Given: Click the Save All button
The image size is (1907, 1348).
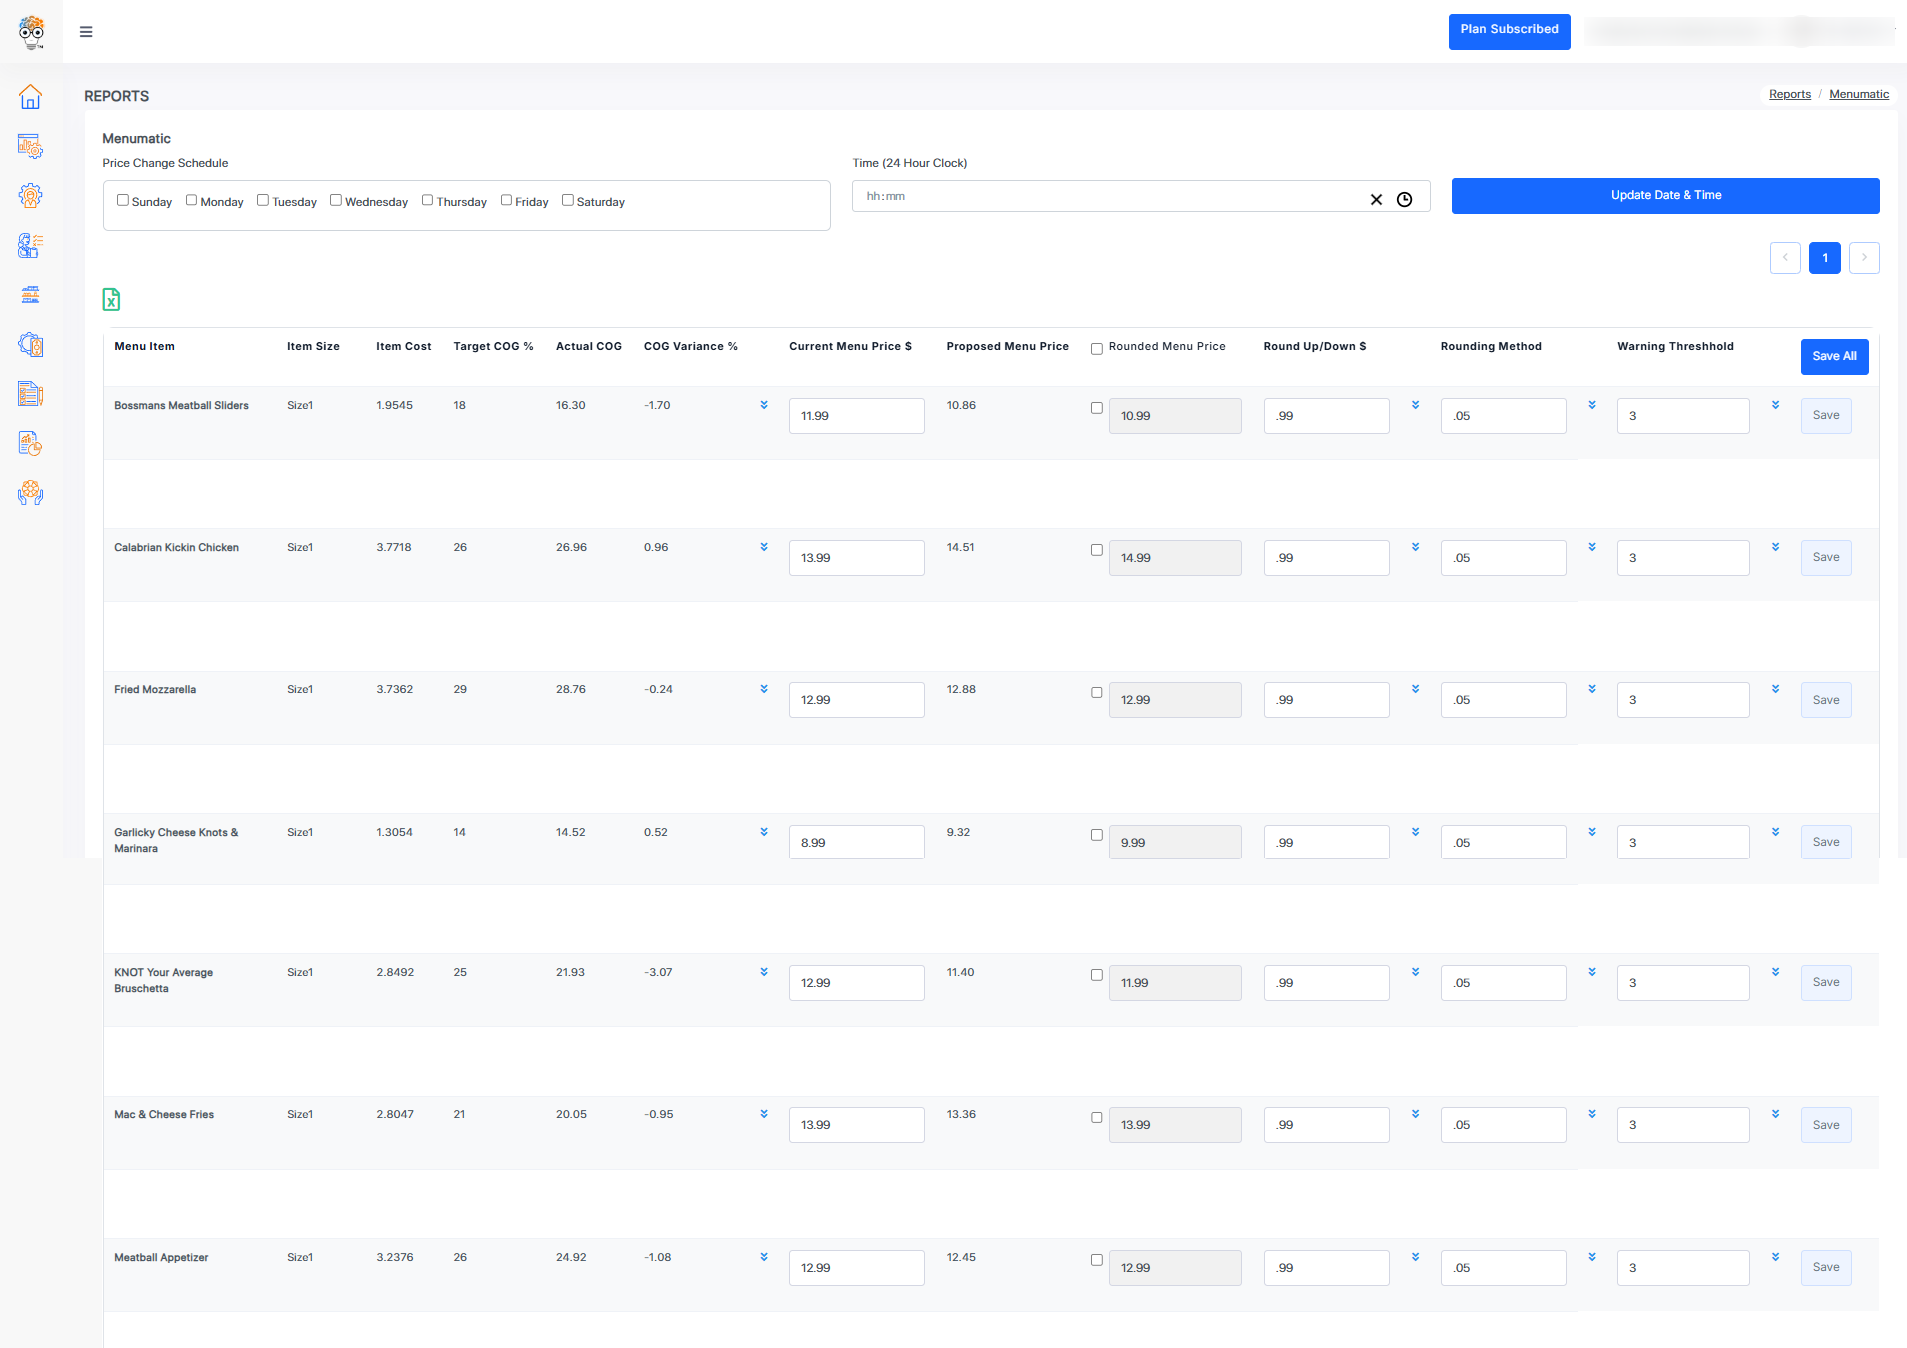Looking at the screenshot, I should [x=1834, y=357].
